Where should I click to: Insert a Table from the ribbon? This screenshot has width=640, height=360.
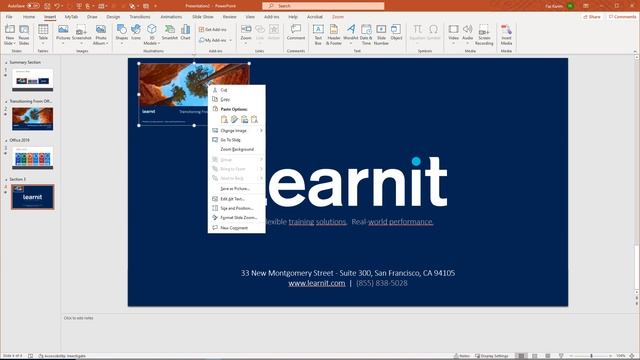pyautogui.click(x=43, y=35)
